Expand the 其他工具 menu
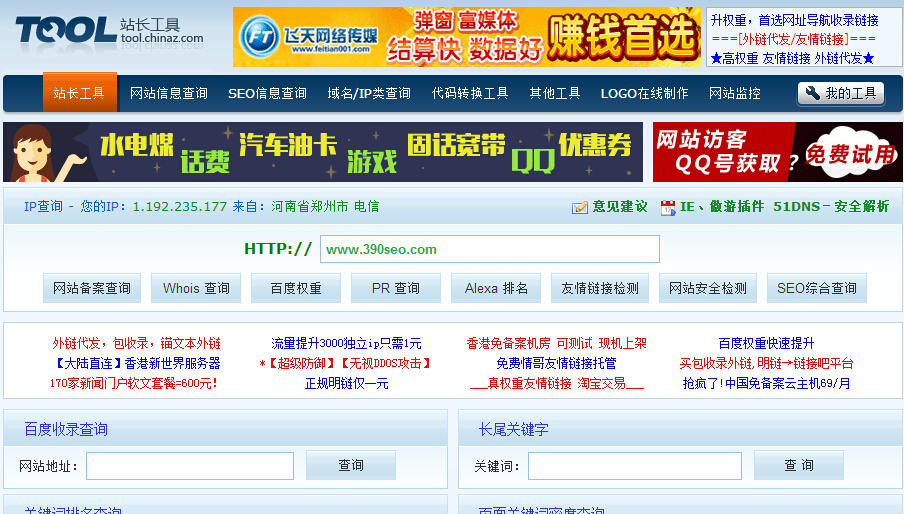The image size is (904, 514). click(555, 93)
